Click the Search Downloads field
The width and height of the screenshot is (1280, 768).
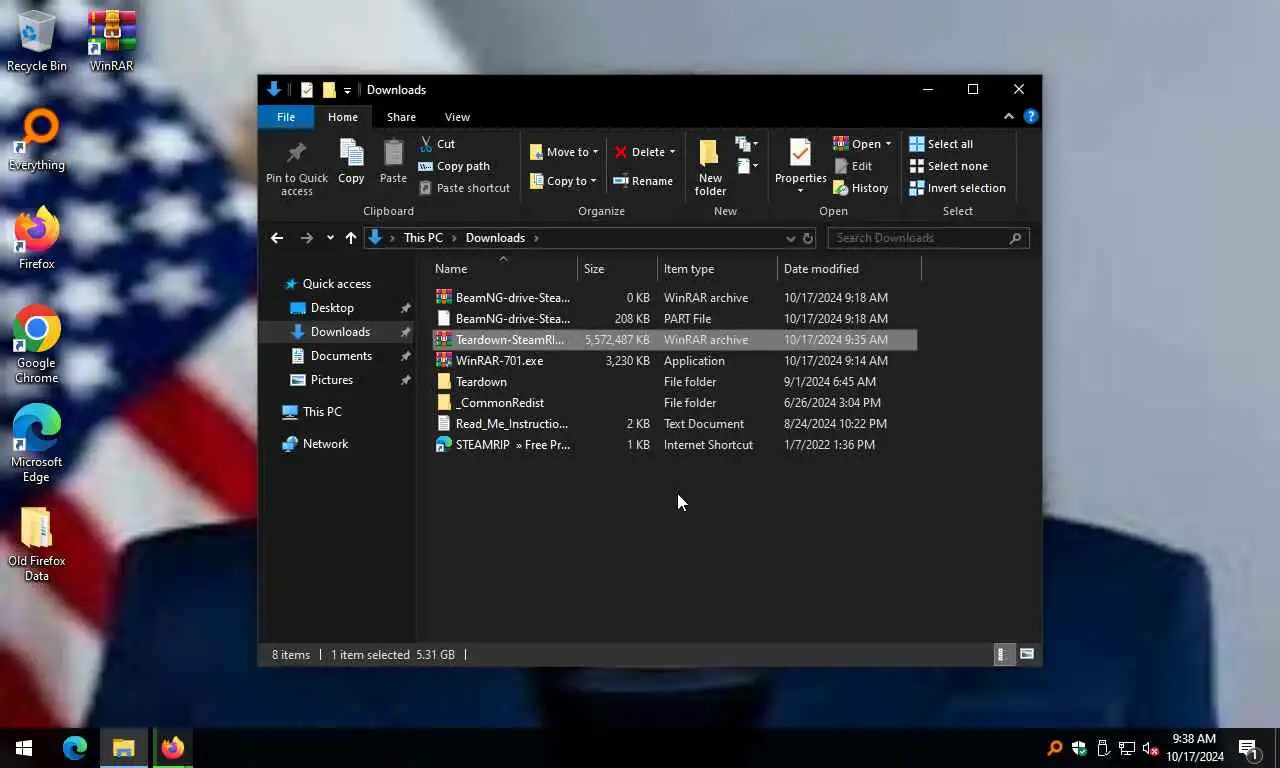coord(928,238)
